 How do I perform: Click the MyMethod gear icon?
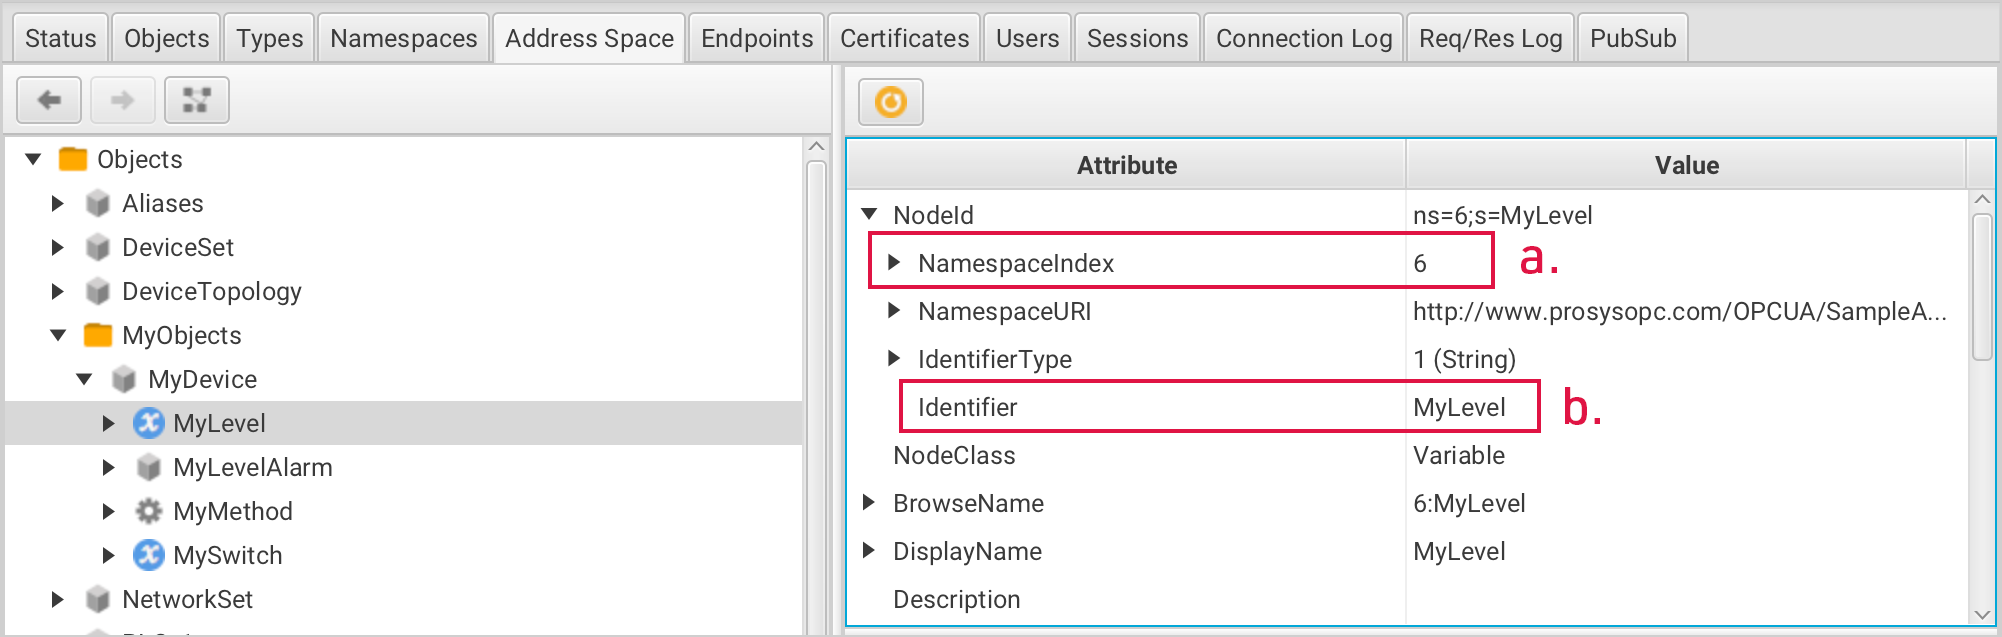coord(149,511)
